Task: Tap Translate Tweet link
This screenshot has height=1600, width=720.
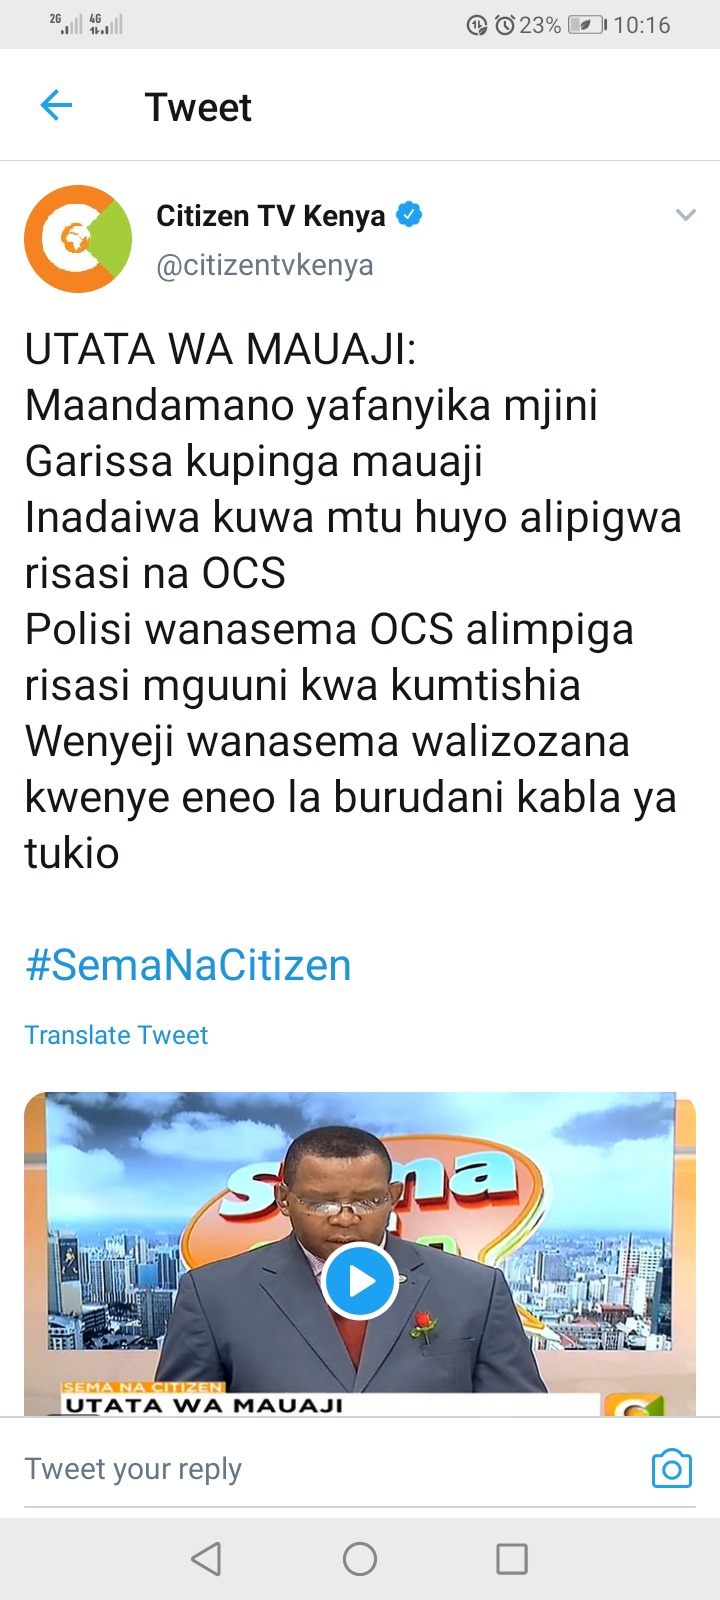Action: click(116, 1035)
